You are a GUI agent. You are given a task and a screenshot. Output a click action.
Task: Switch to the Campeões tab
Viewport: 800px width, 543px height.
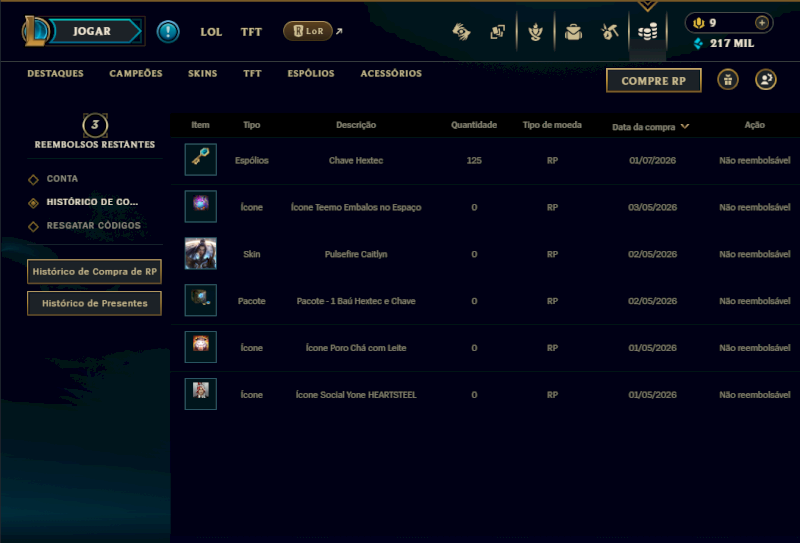[x=136, y=73]
